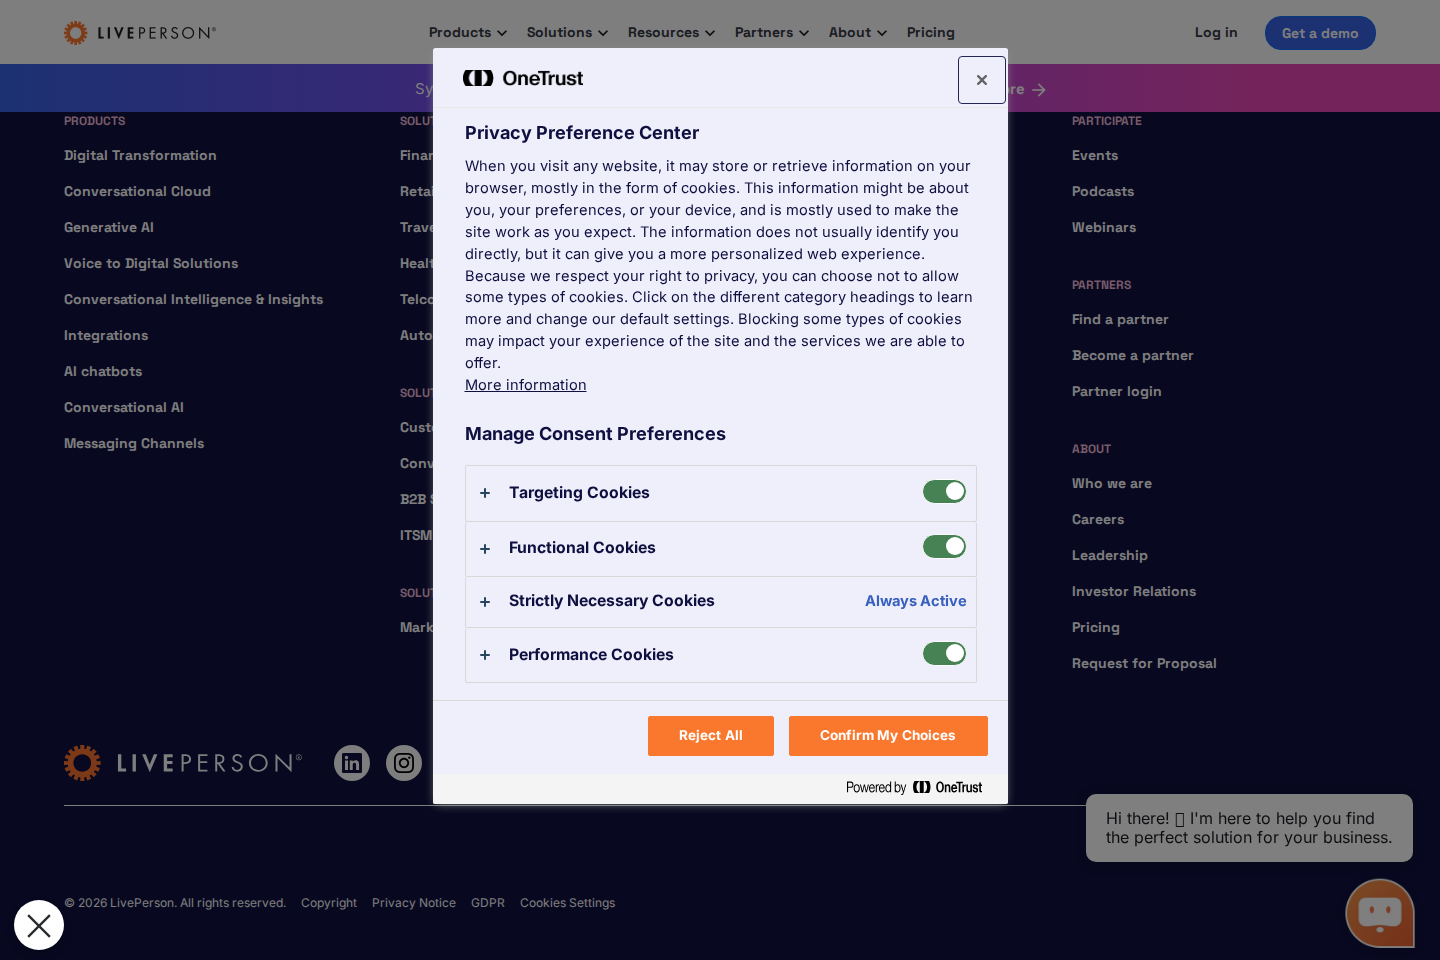Click round X button at bottom left
Viewport: 1440px width, 960px height.
39,925
